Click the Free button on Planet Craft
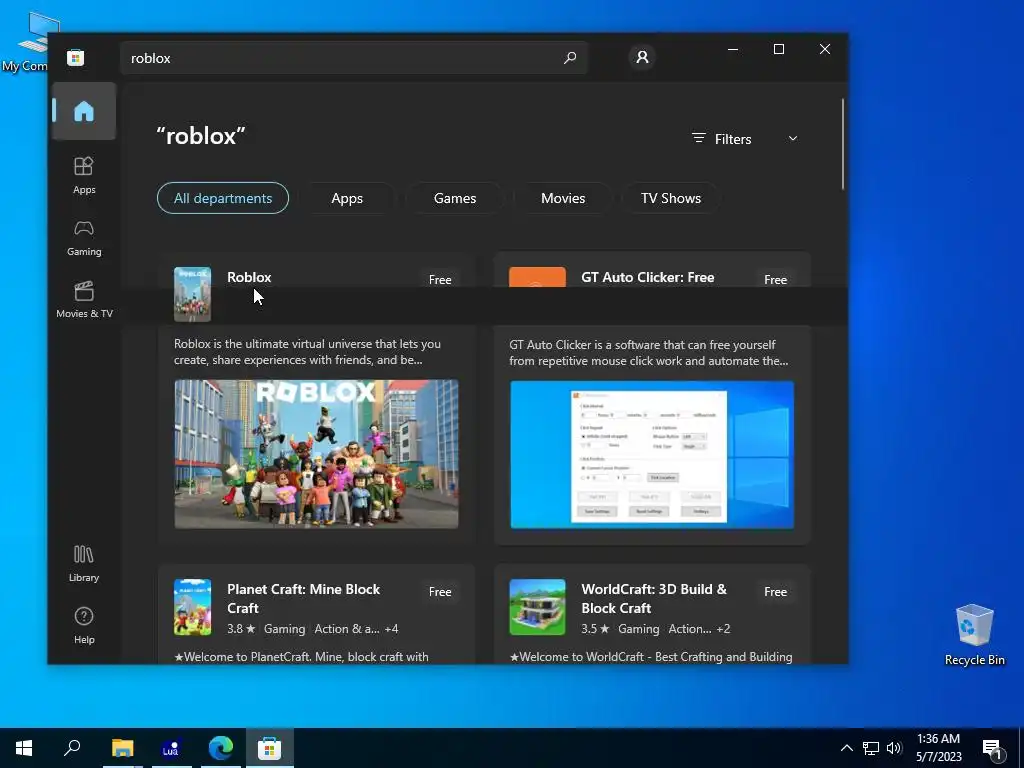Viewport: 1024px width, 768px height. coord(440,592)
